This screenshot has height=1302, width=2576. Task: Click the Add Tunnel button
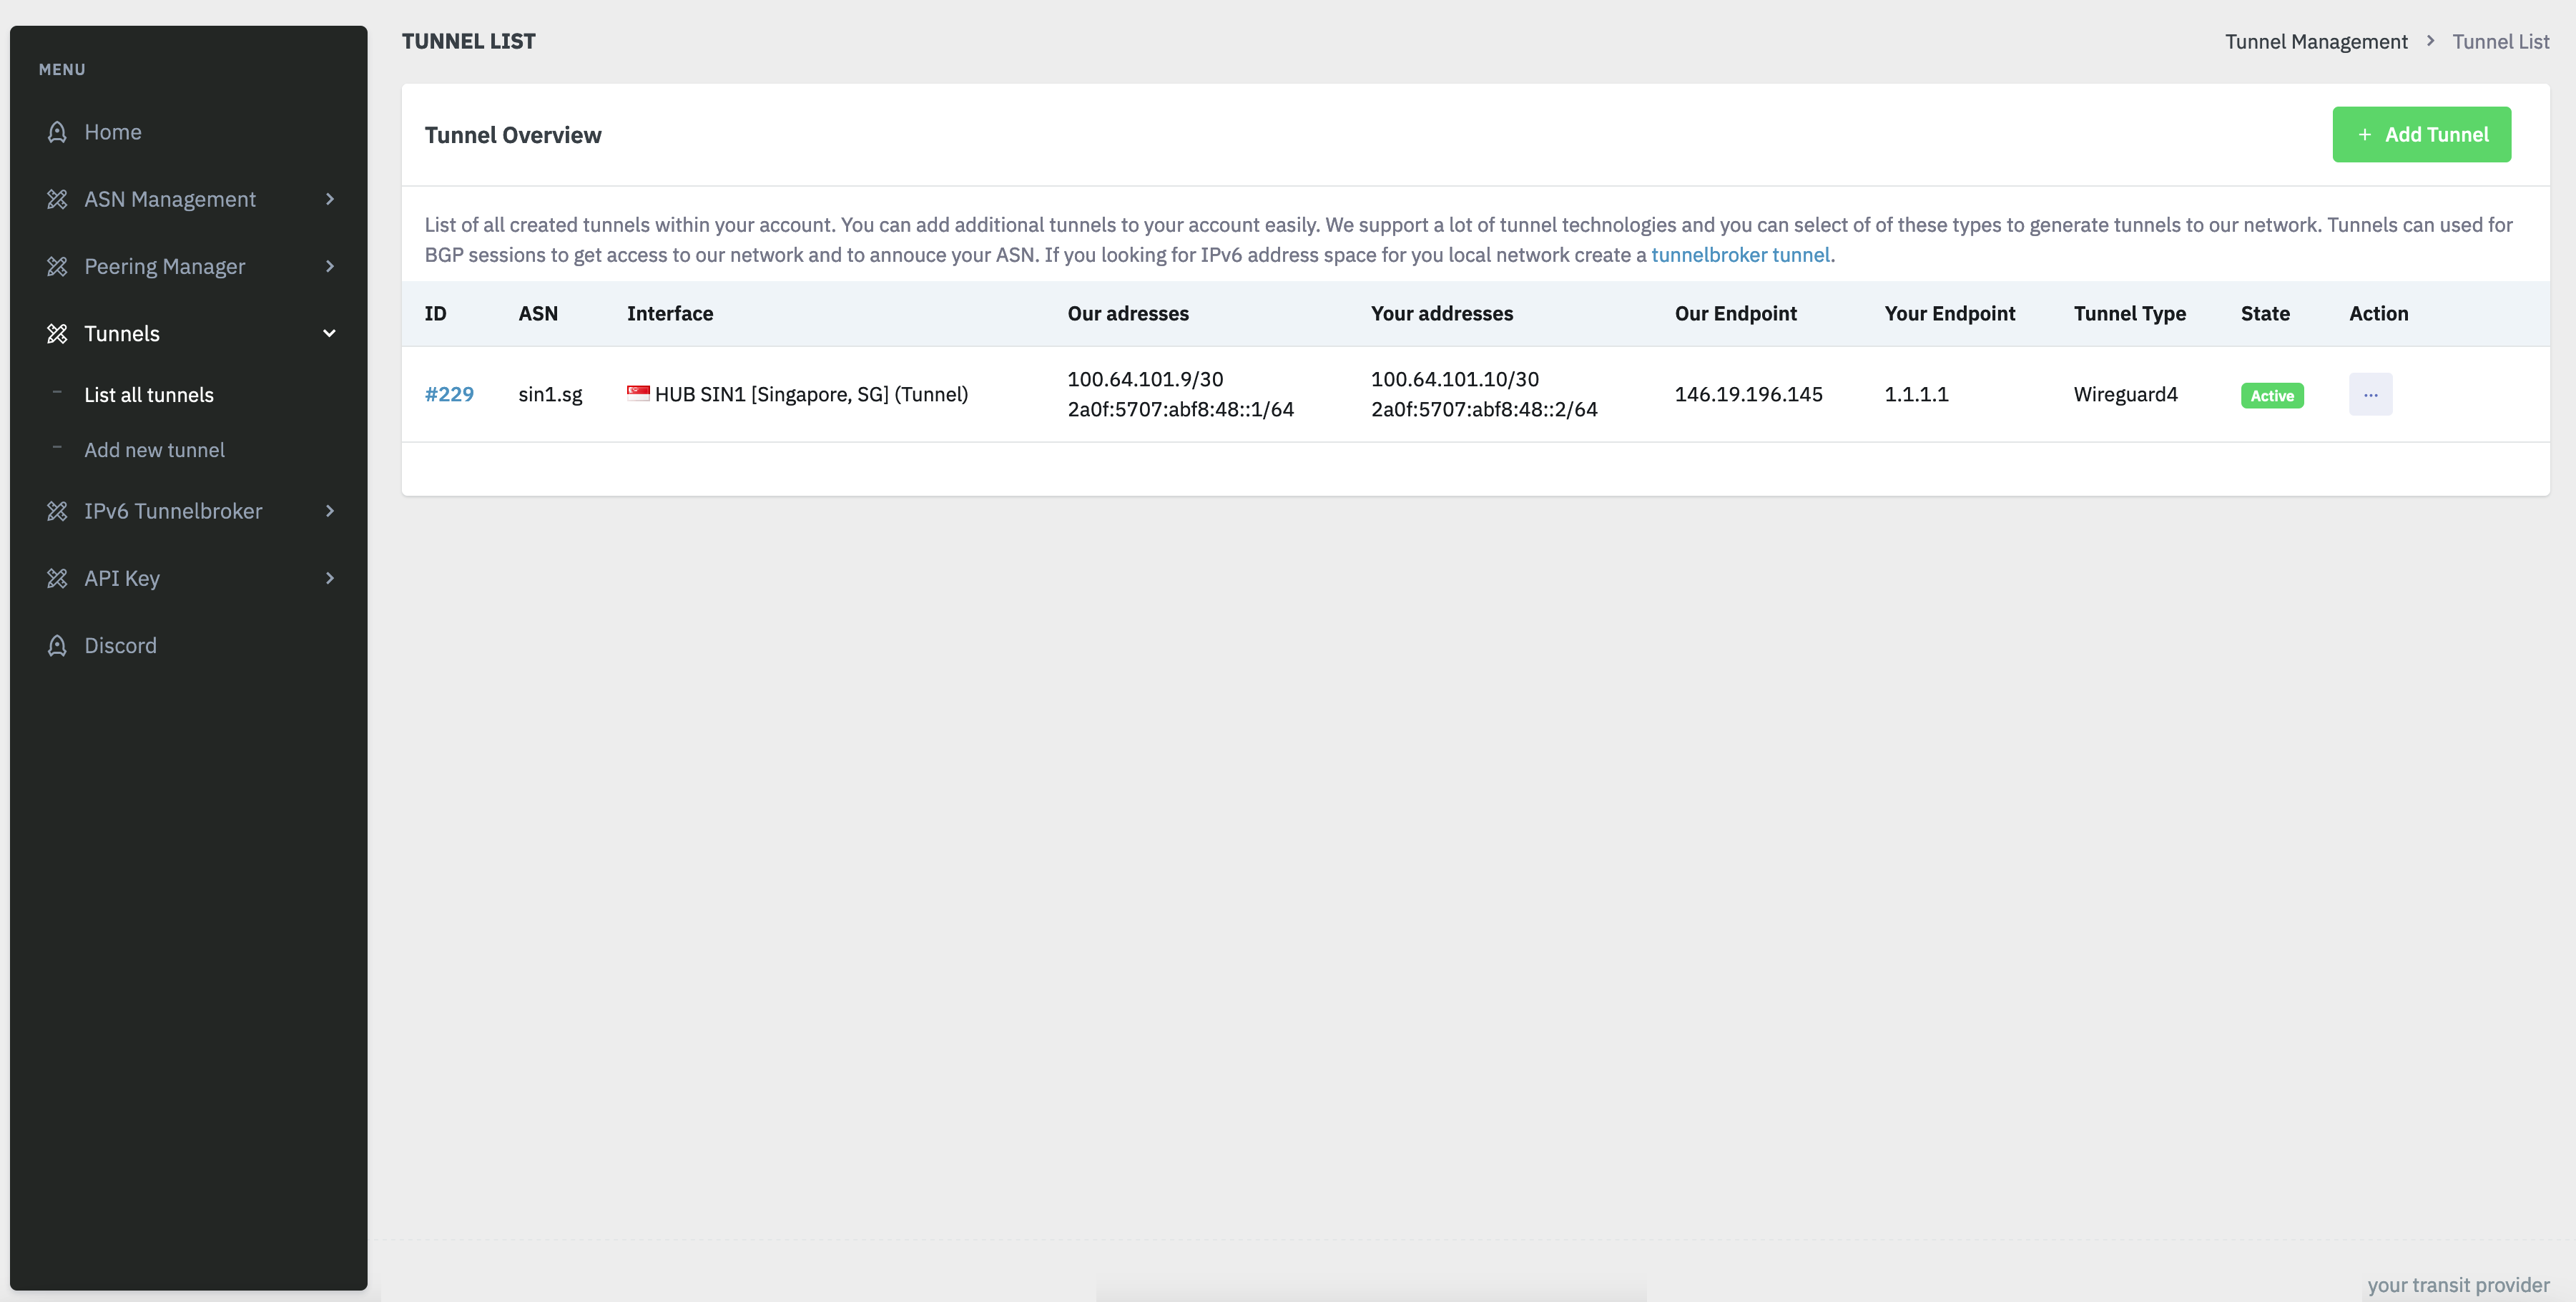click(x=2422, y=133)
